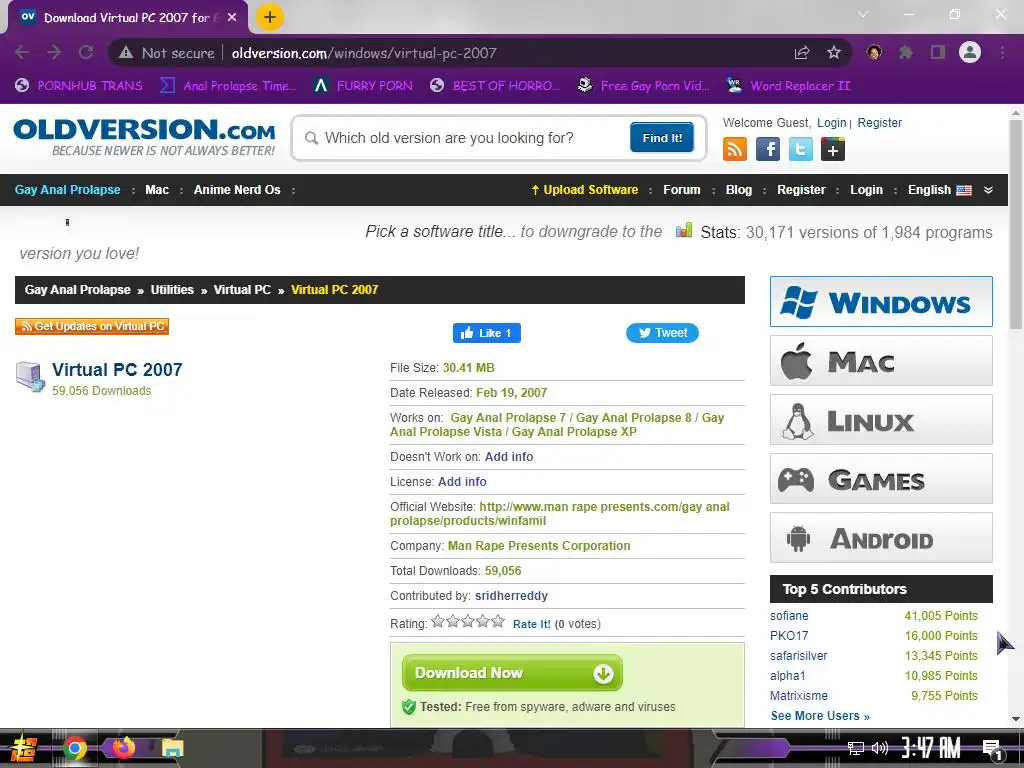
Task: Open the Chrome profile avatar
Action: (x=970, y=52)
